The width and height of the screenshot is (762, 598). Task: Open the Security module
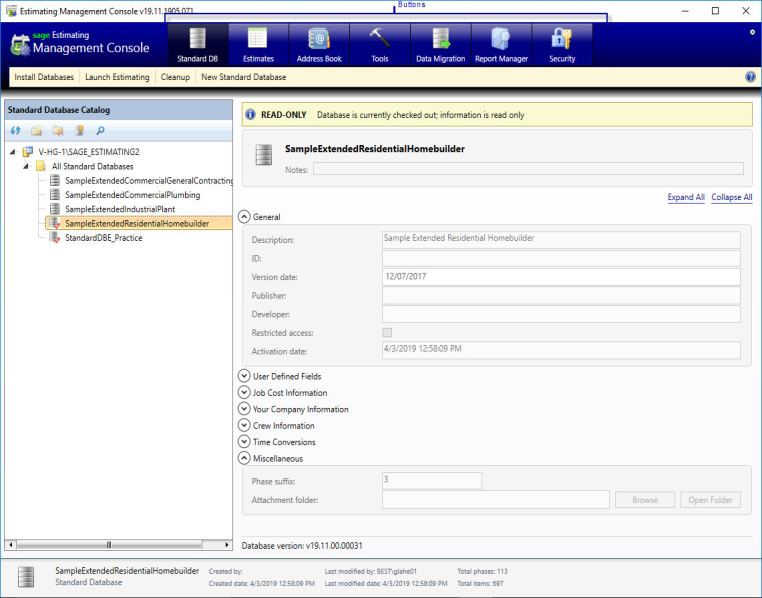[x=562, y=45]
